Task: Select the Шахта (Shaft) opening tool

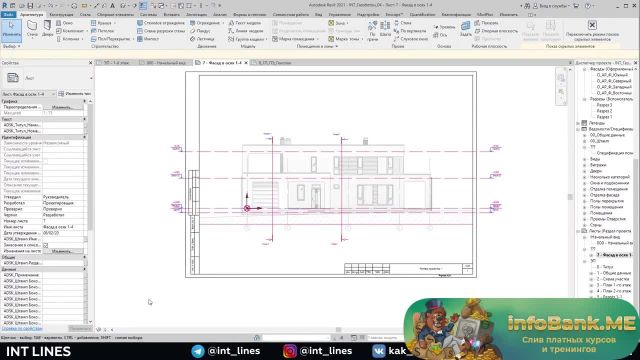Action: pyautogui.click(x=385, y=29)
